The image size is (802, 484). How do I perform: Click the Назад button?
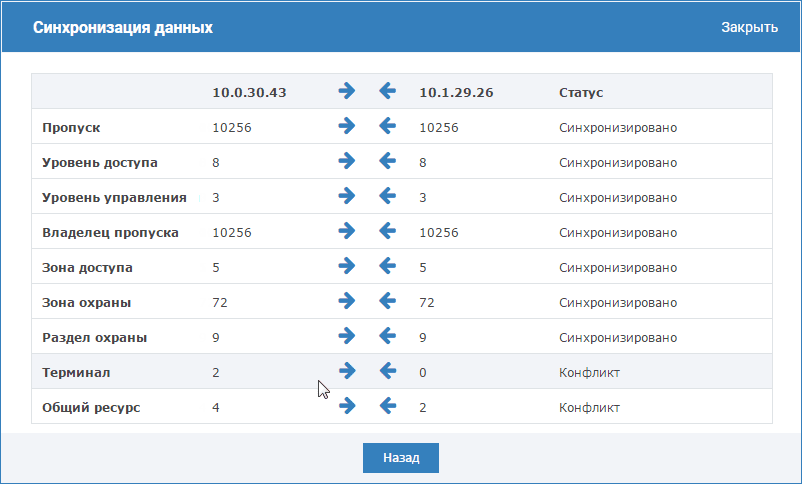coord(401,458)
